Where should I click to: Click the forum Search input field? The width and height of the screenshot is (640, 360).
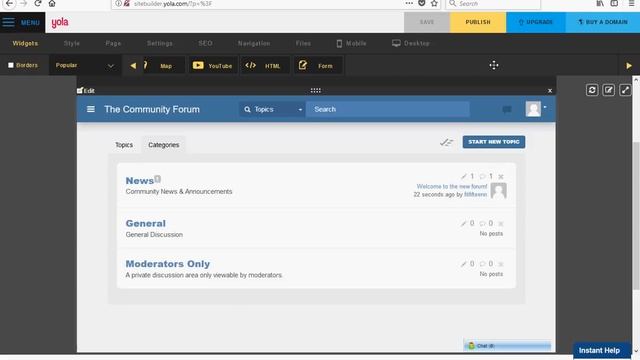tap(388, 109)
